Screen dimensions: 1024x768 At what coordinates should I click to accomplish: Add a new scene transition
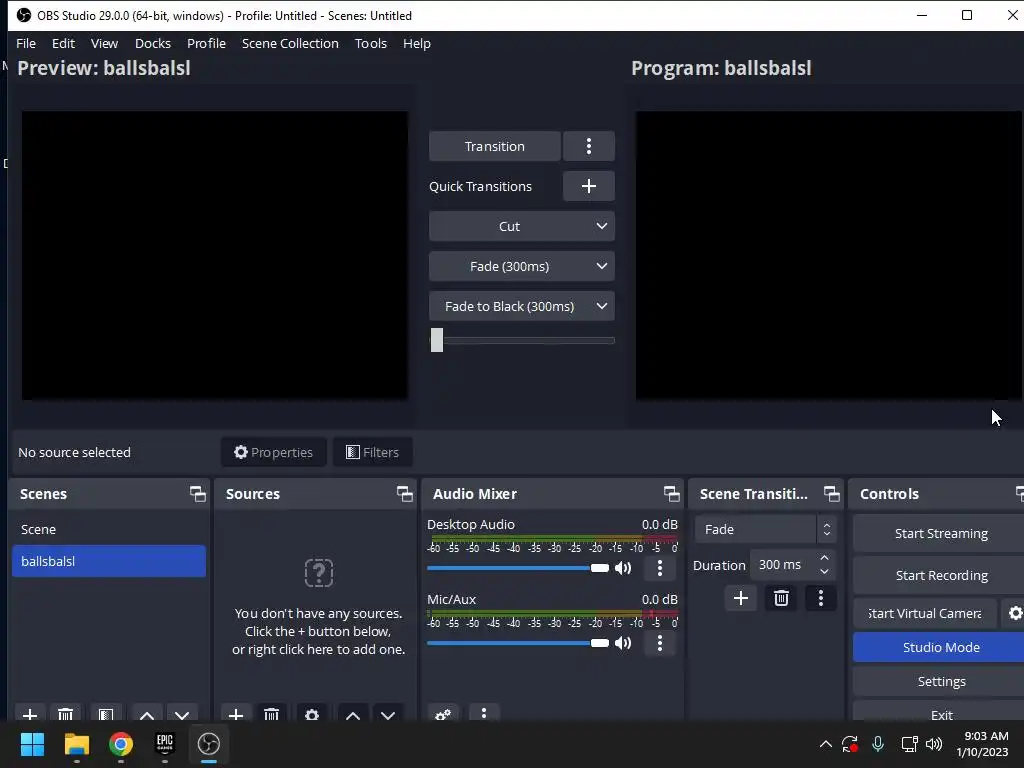(741, 598)
